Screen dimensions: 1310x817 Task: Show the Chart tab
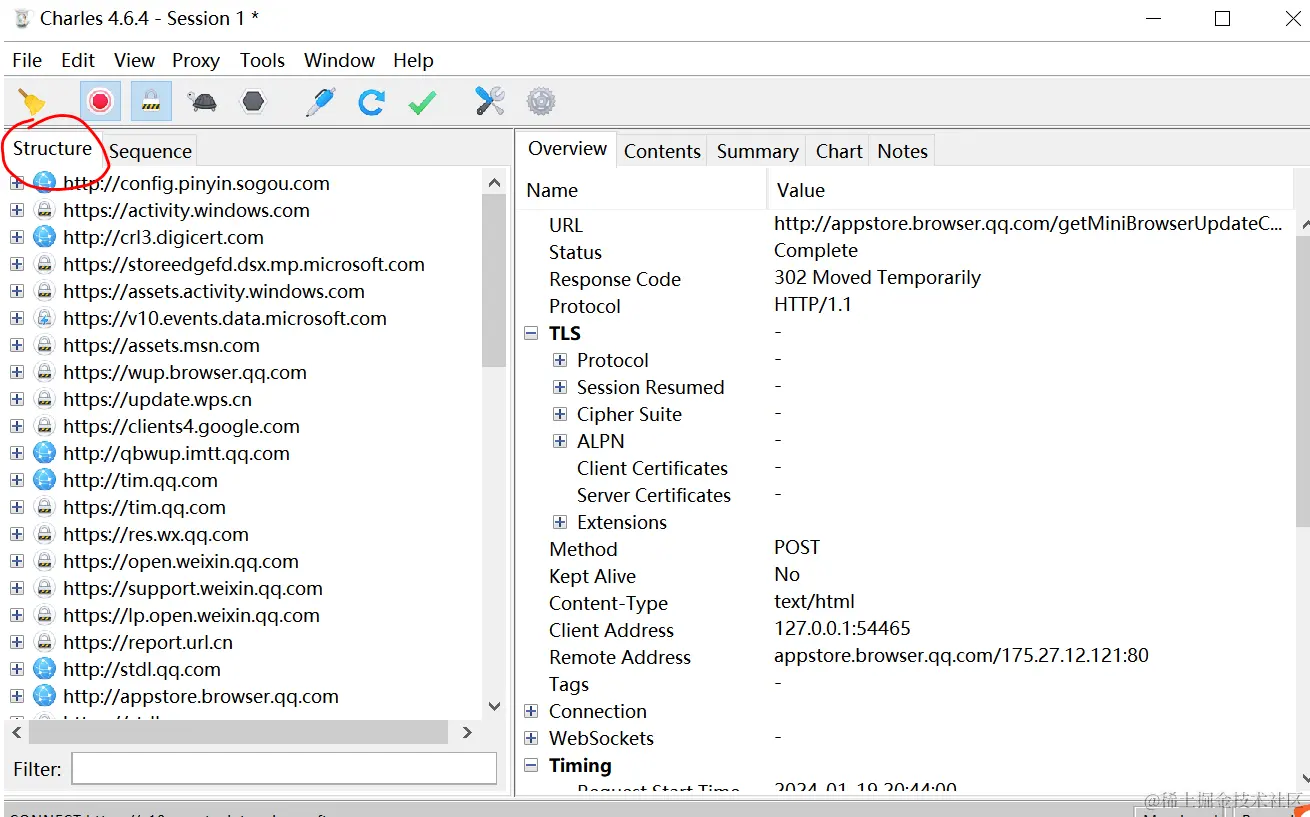point(839,151)
